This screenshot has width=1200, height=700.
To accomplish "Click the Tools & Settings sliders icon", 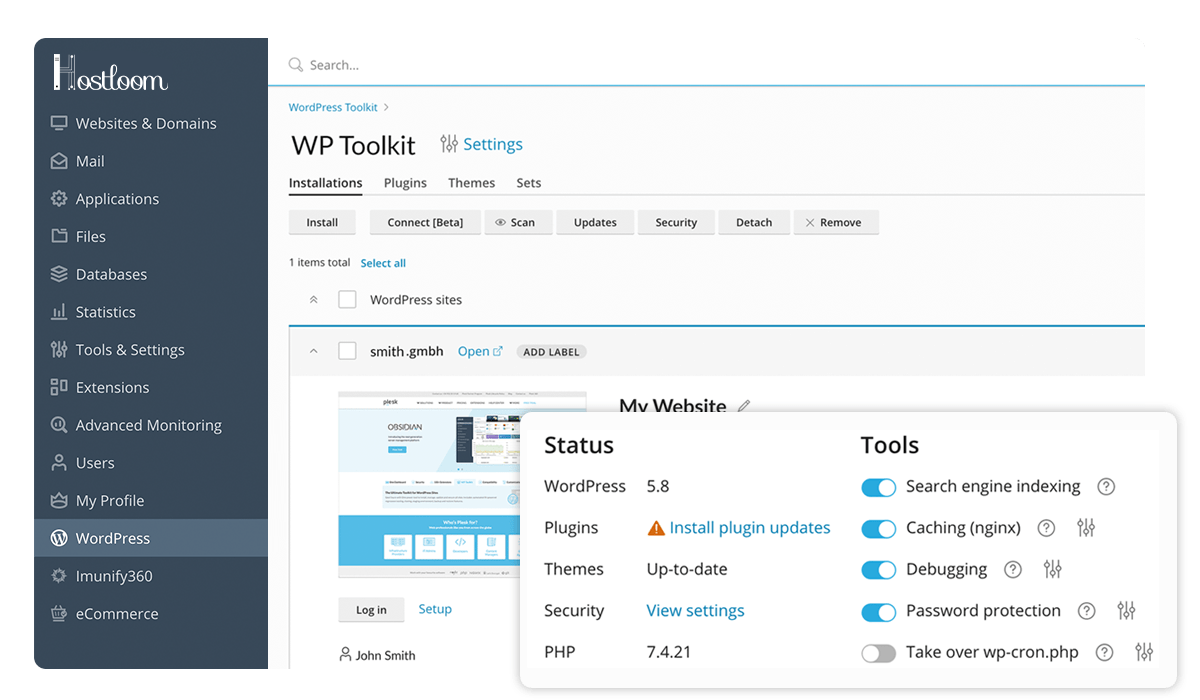I will click(x=59, y=349).
